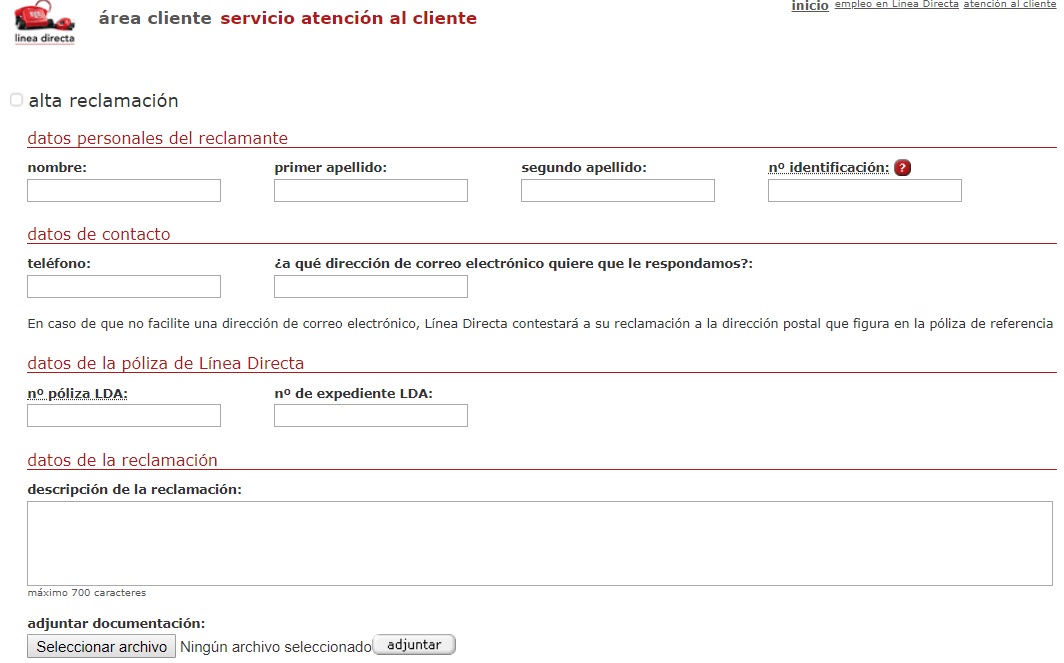Click the alta reclamación bullet icon
Screen dimensions: 1064x663
point(16,100)
